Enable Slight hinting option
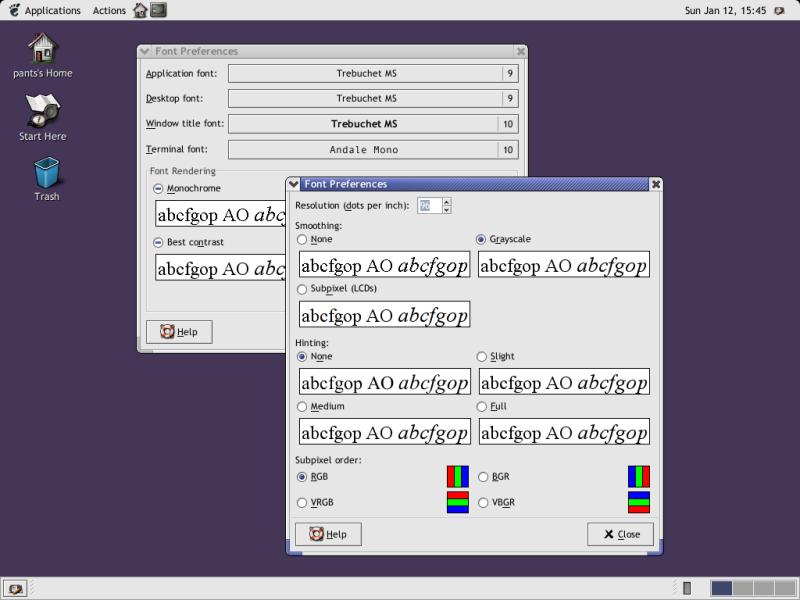 pos(482,357)
